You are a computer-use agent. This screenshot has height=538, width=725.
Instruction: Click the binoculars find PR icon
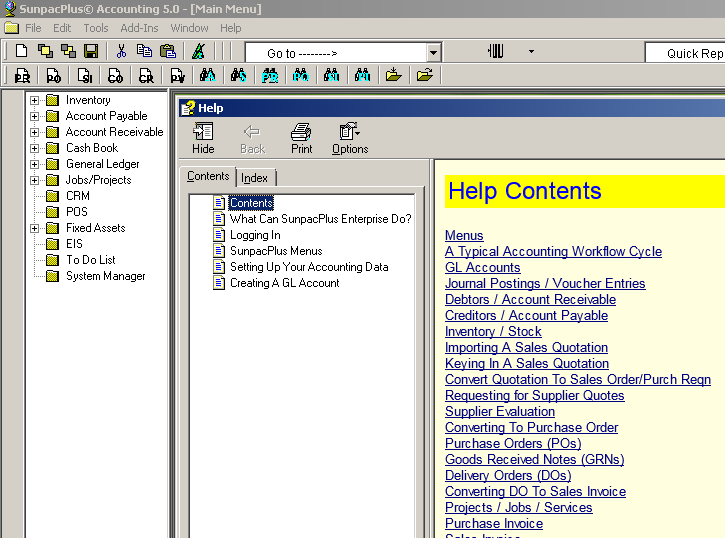click(x=270, y=75)
